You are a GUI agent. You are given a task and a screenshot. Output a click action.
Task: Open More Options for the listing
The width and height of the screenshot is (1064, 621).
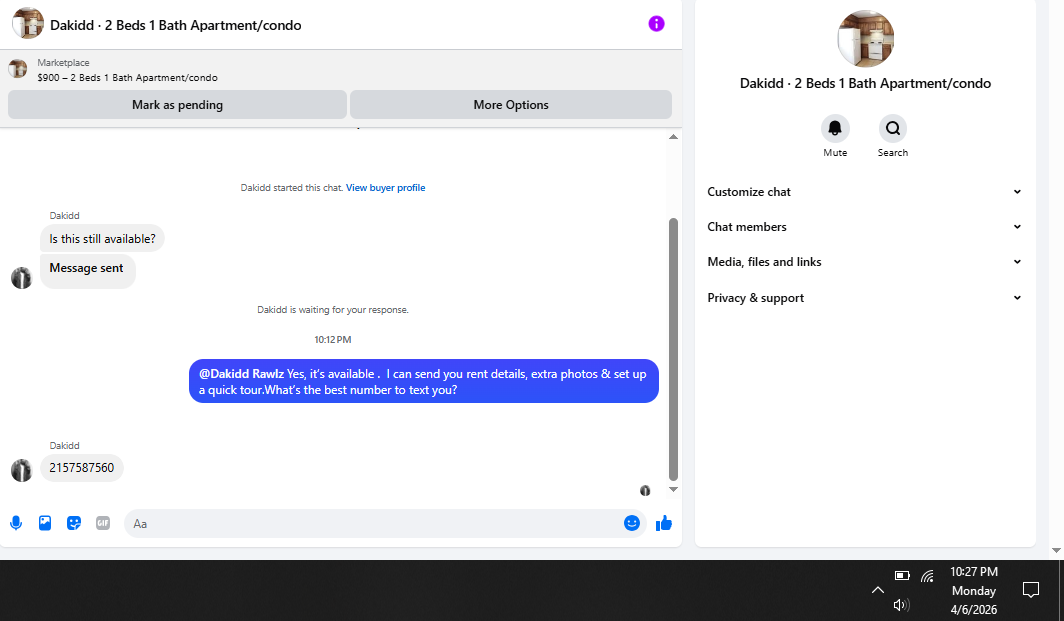[x=511, y=105]
